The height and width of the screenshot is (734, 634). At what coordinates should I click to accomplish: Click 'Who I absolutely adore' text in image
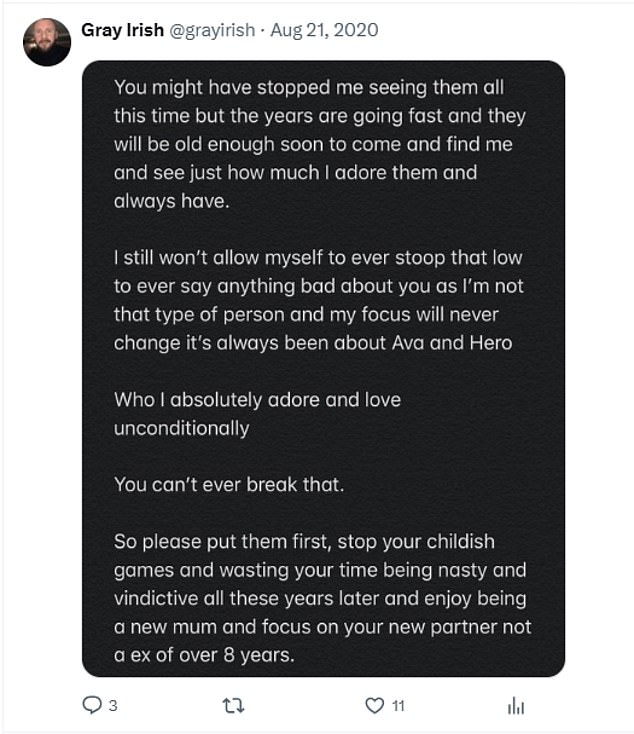click(257, 400)
